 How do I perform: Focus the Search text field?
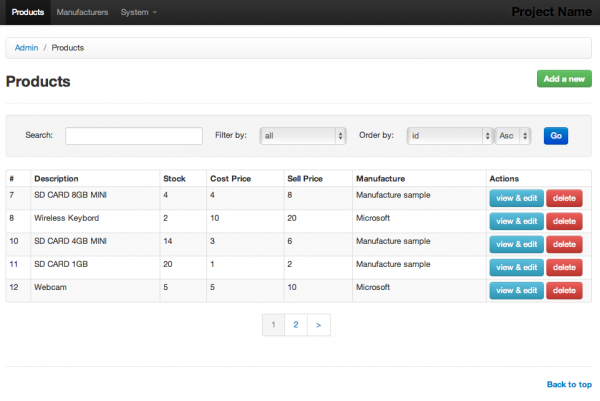pos(133,135)
